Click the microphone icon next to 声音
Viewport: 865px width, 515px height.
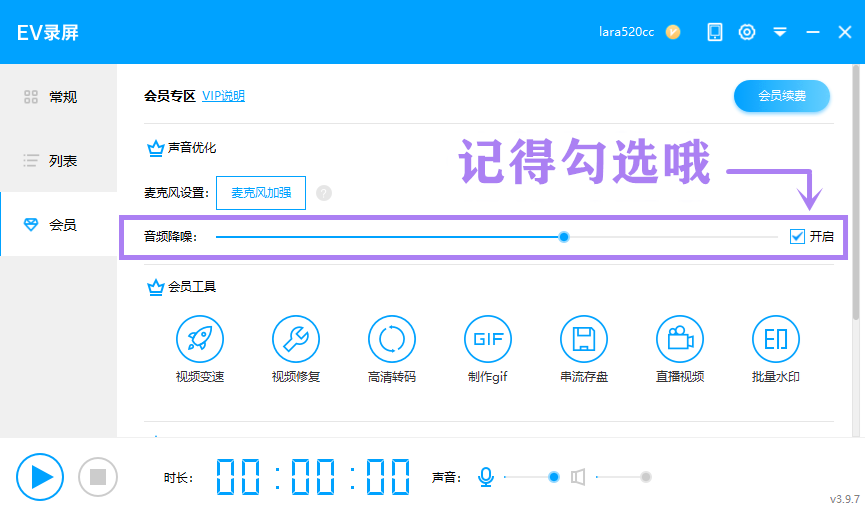coord(486,477)
